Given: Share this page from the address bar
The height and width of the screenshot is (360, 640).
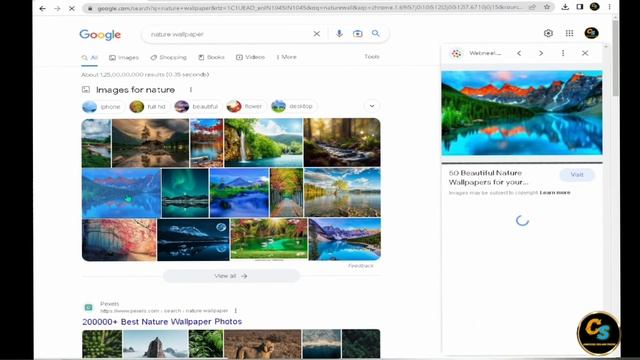Looking at the screenshot, I should (x=533, y=7).
